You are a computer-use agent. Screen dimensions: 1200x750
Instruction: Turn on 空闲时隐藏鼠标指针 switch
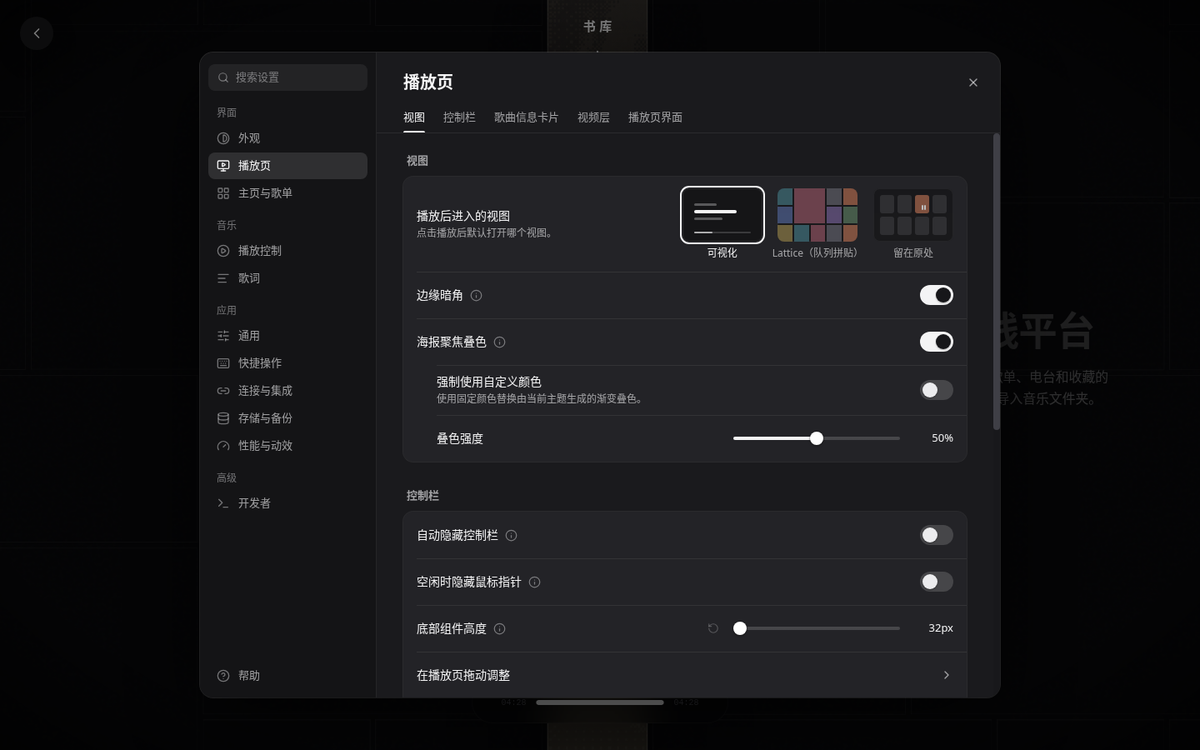click(x=936, y=582)
